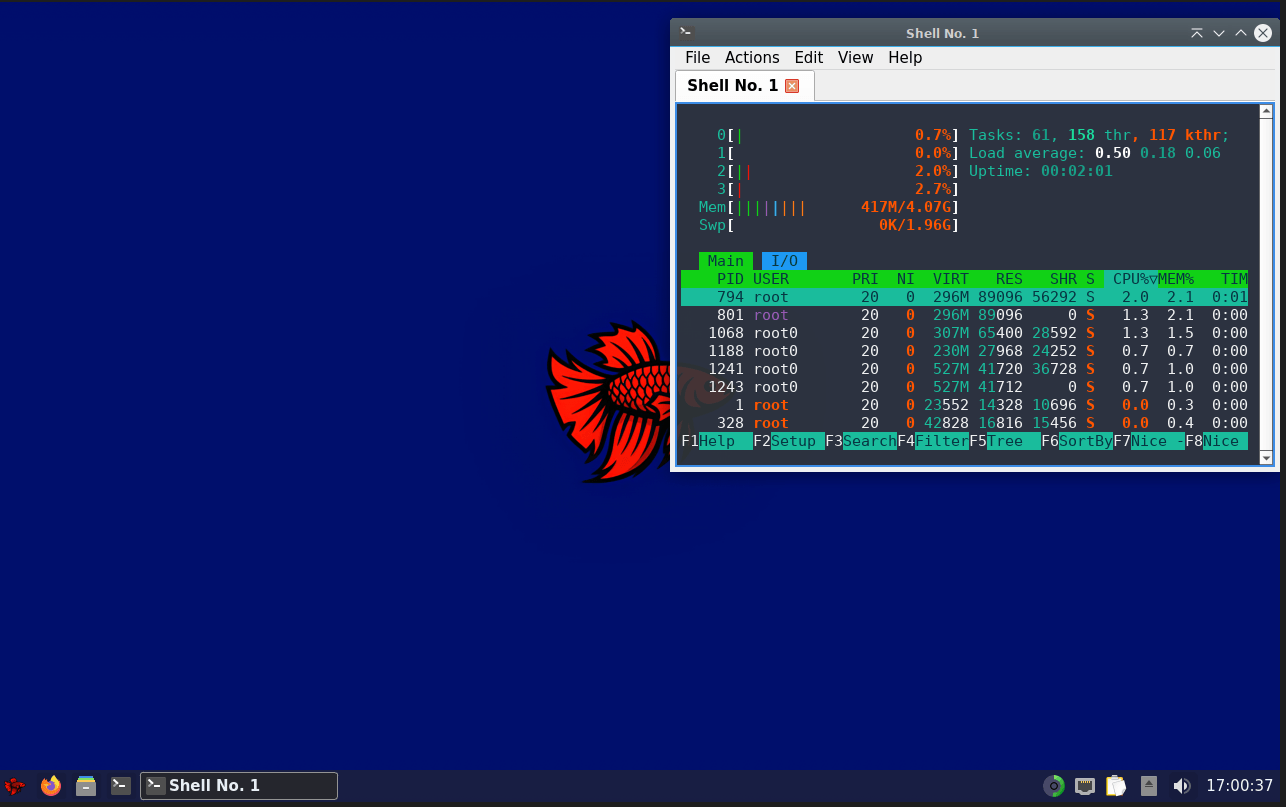Viewport: 1286px width, 807px height.
Task: Roll up the window with the shade arrow
Action: [x=1197, y=32]
